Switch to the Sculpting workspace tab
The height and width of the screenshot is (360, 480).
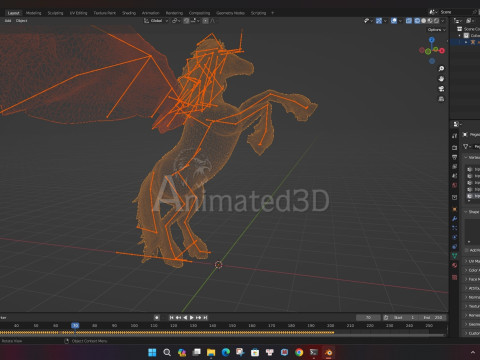click(55, 13)
